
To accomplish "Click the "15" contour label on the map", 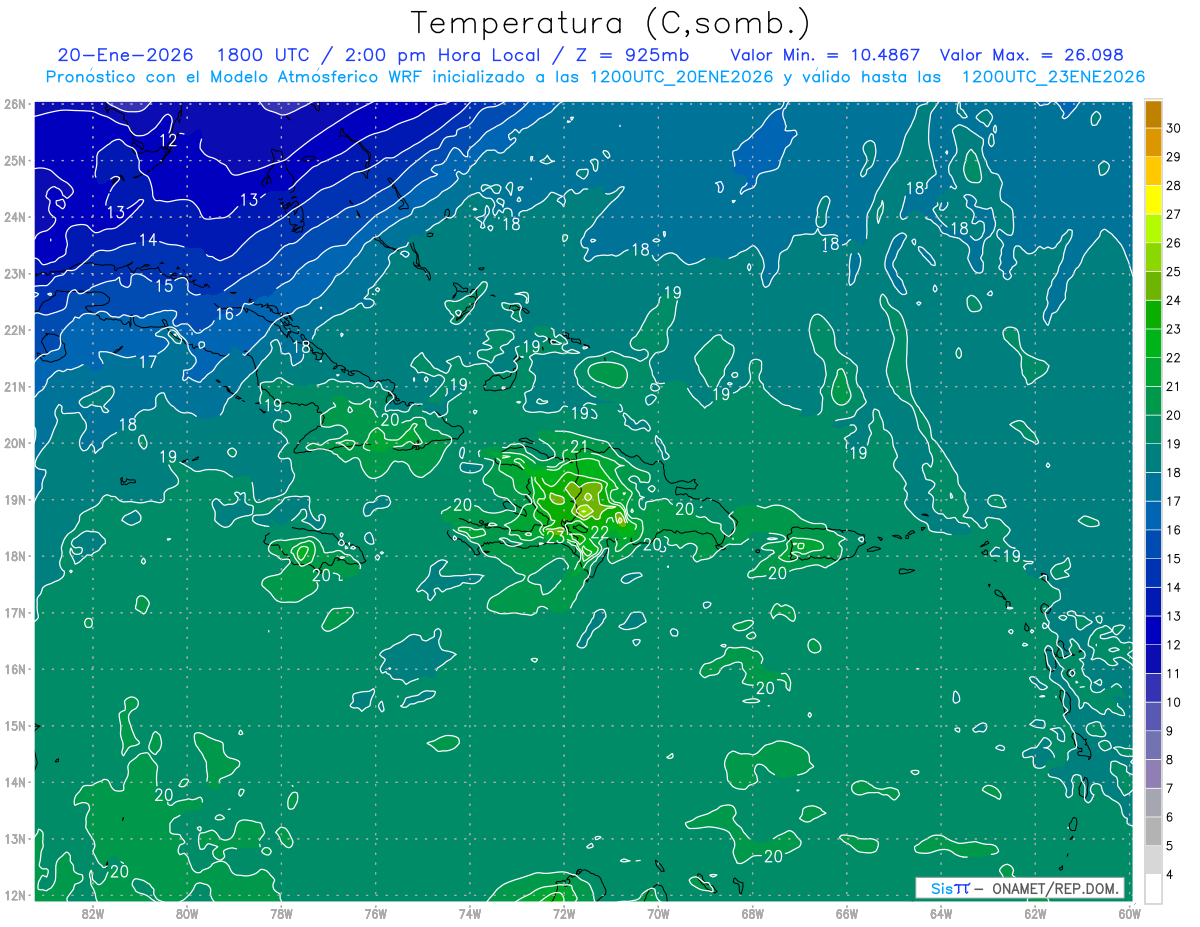I will [x=163, y=286].
